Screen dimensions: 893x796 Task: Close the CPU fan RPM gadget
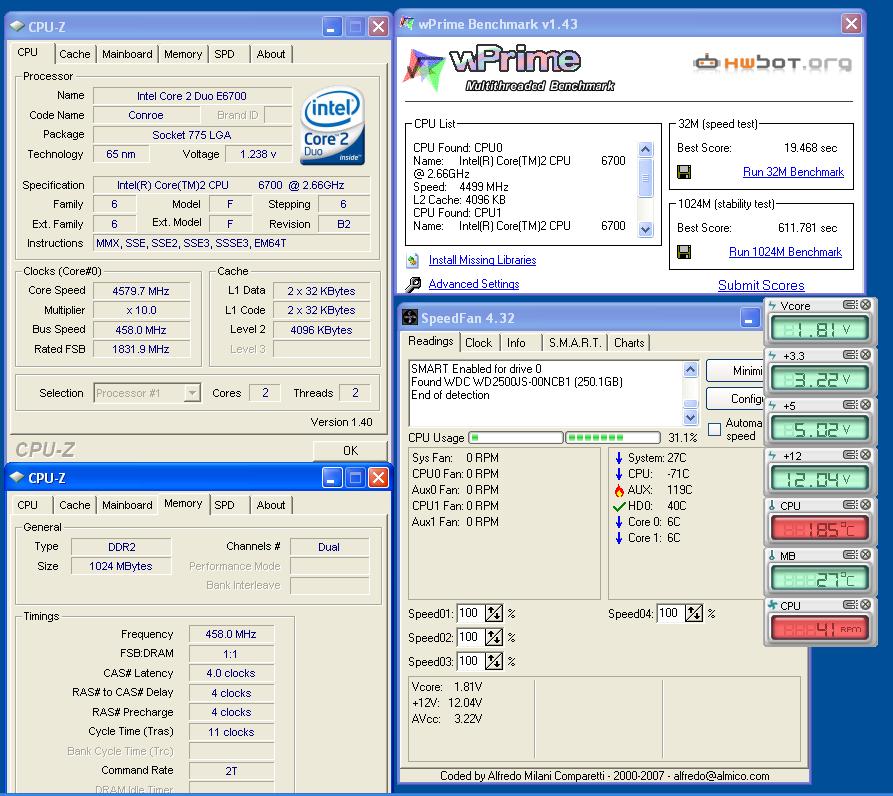coord(865,605)
